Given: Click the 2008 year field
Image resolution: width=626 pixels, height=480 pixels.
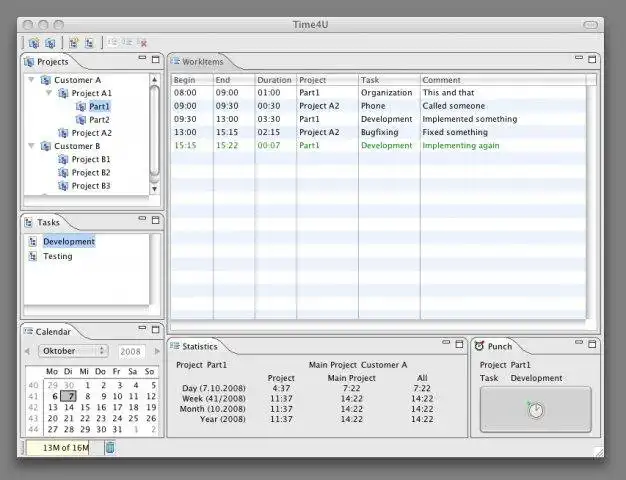Looking at the screenshot, I should 131,351.
